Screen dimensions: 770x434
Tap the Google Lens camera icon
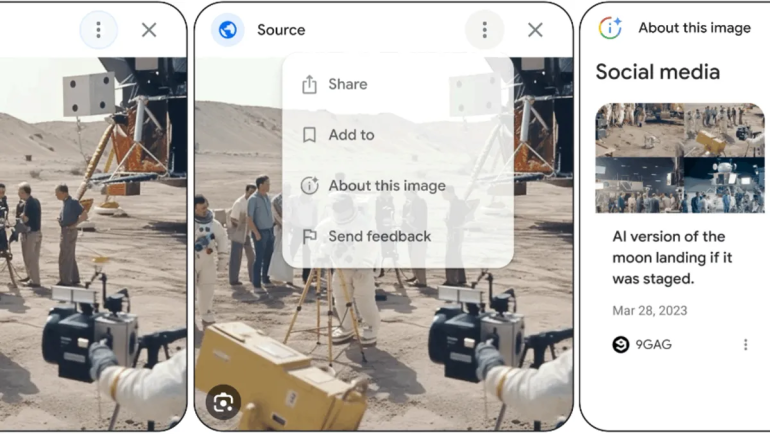click(223, 403)
